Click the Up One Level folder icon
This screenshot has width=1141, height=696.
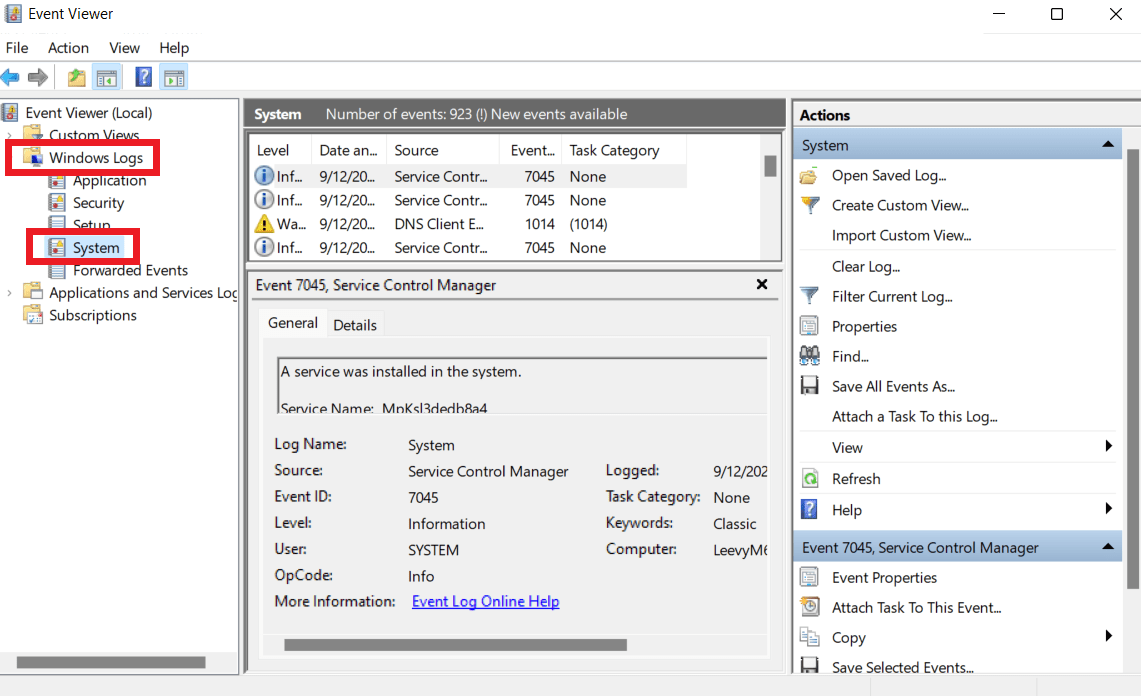(x=76, y=77)
